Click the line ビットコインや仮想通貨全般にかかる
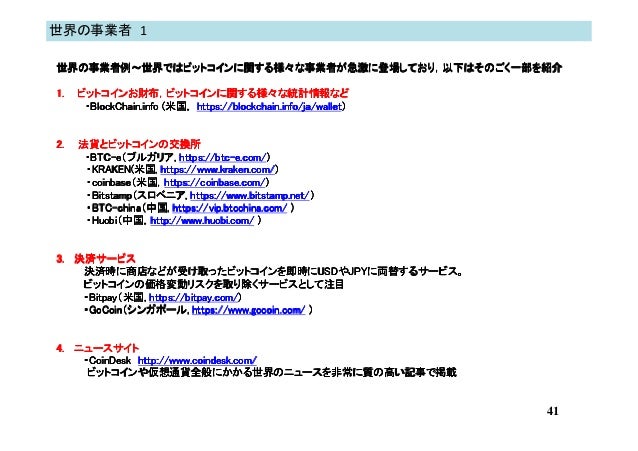The height and width of the screenshot is (451, 638). pyautogui.click(x=272, y=372)
